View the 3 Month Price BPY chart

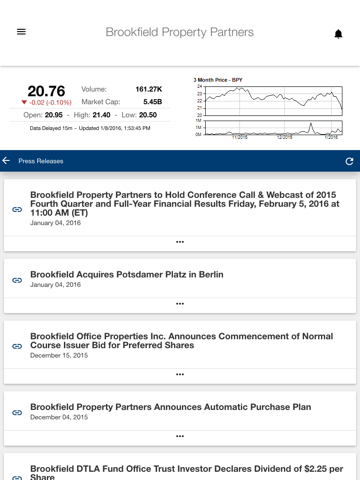click(268, 109)
